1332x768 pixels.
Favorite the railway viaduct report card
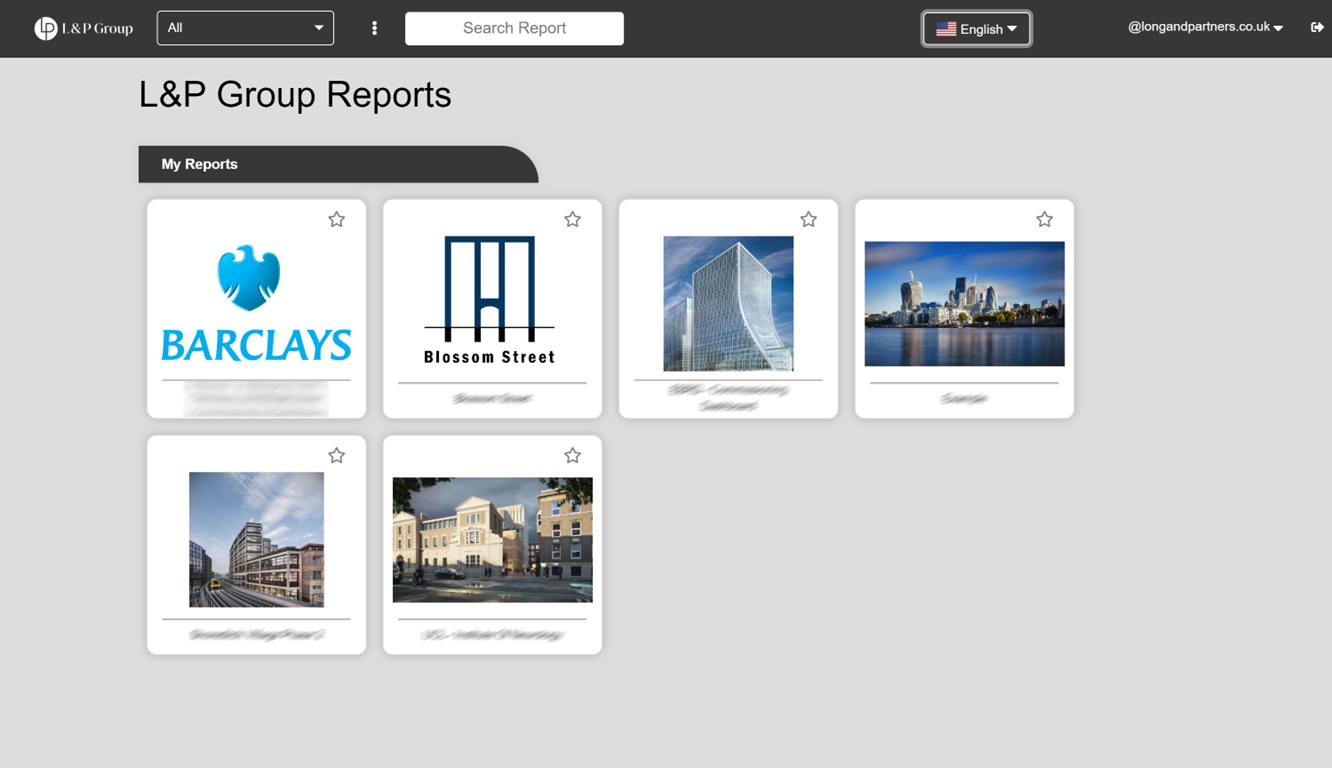tap(336, 455)
